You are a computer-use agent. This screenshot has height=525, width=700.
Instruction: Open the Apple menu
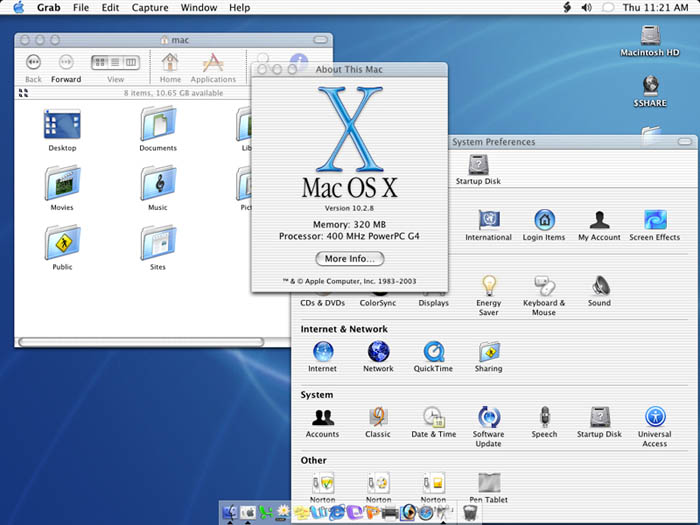19,7
